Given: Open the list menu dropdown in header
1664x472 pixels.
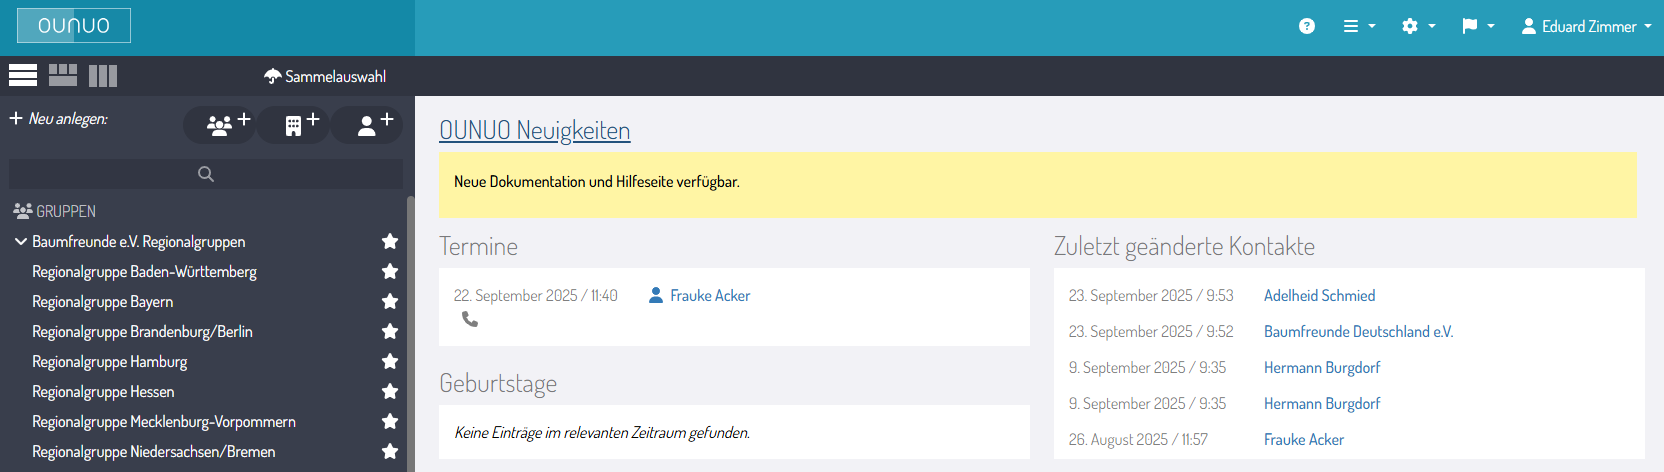Looking at the screenshot, I should point(1359,26).
